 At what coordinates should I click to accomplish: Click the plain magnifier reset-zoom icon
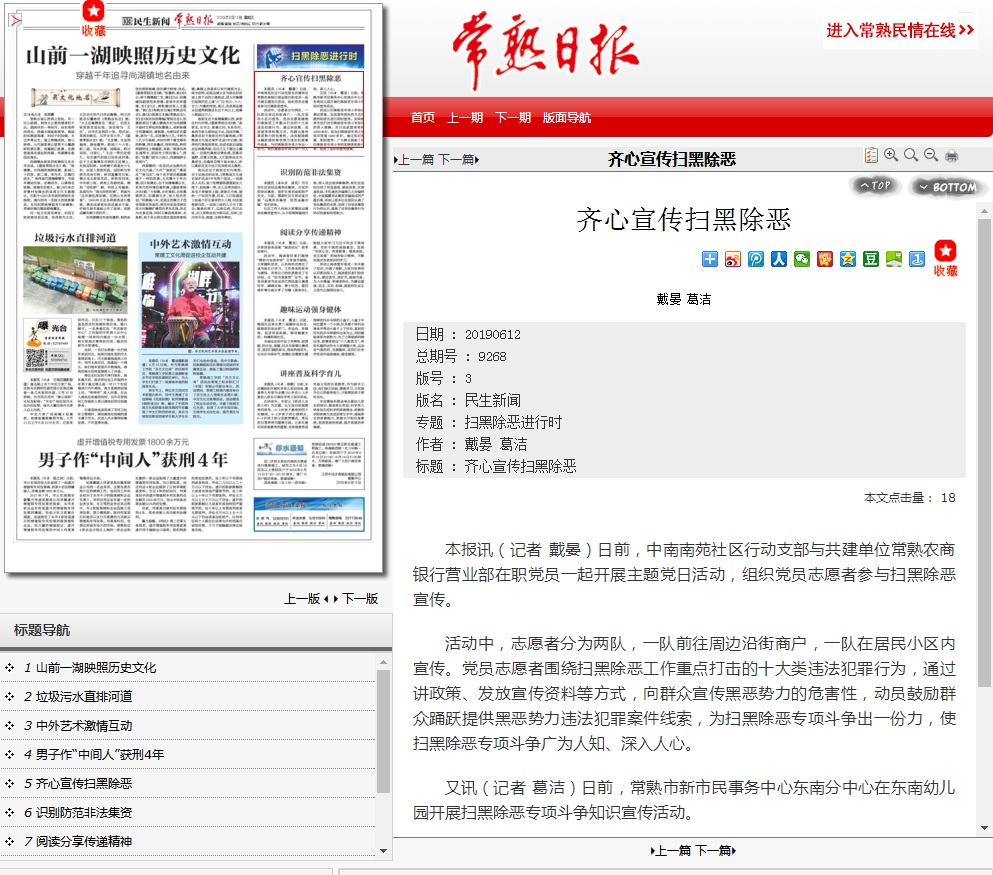(911, 155)
